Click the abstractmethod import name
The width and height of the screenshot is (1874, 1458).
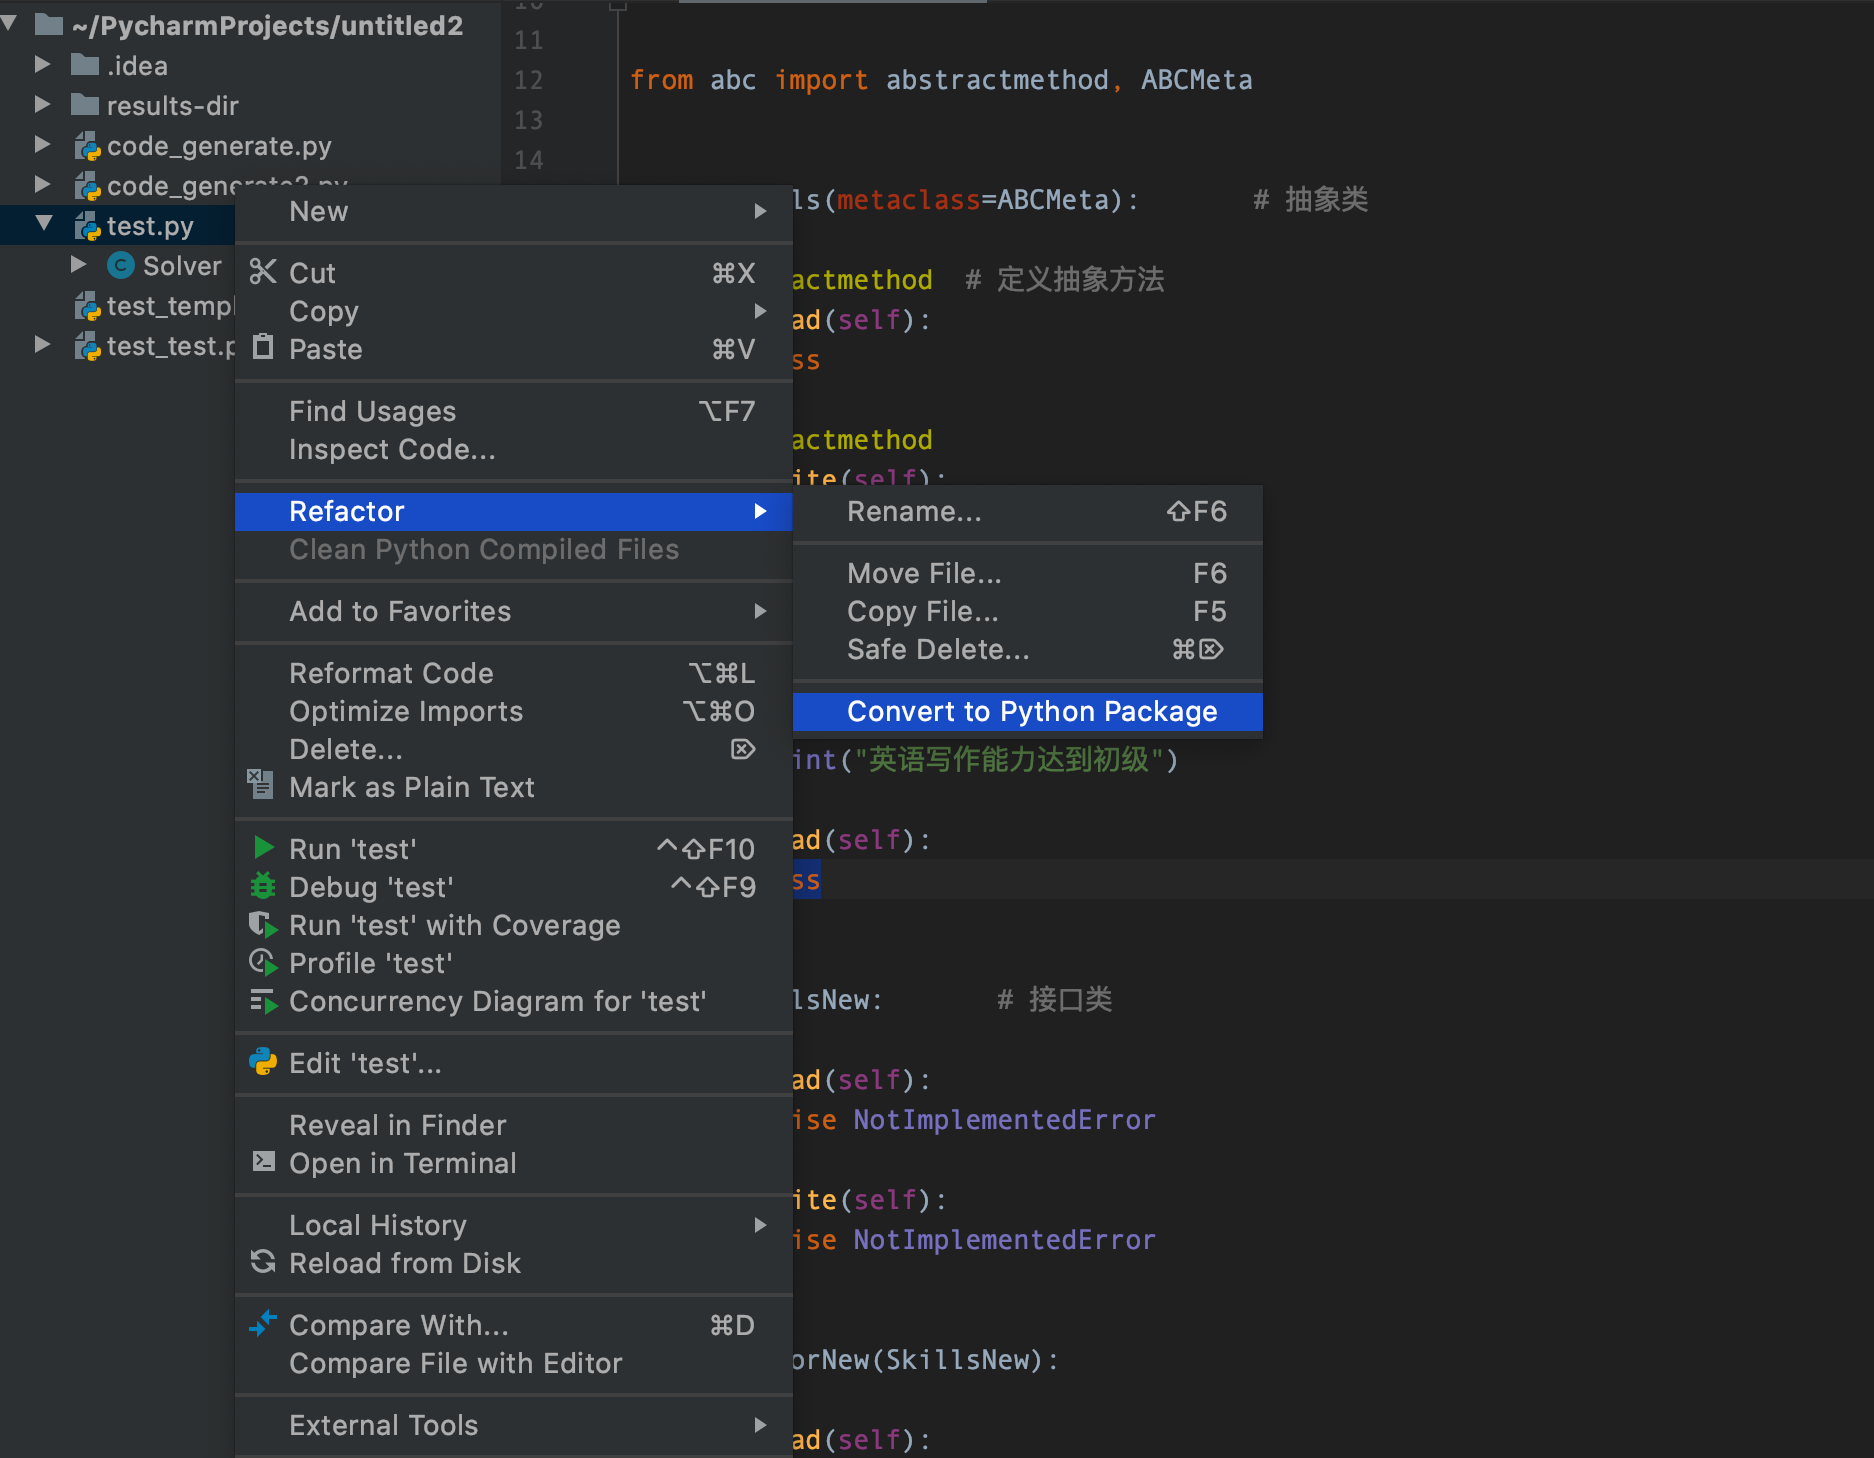[997, 80]
